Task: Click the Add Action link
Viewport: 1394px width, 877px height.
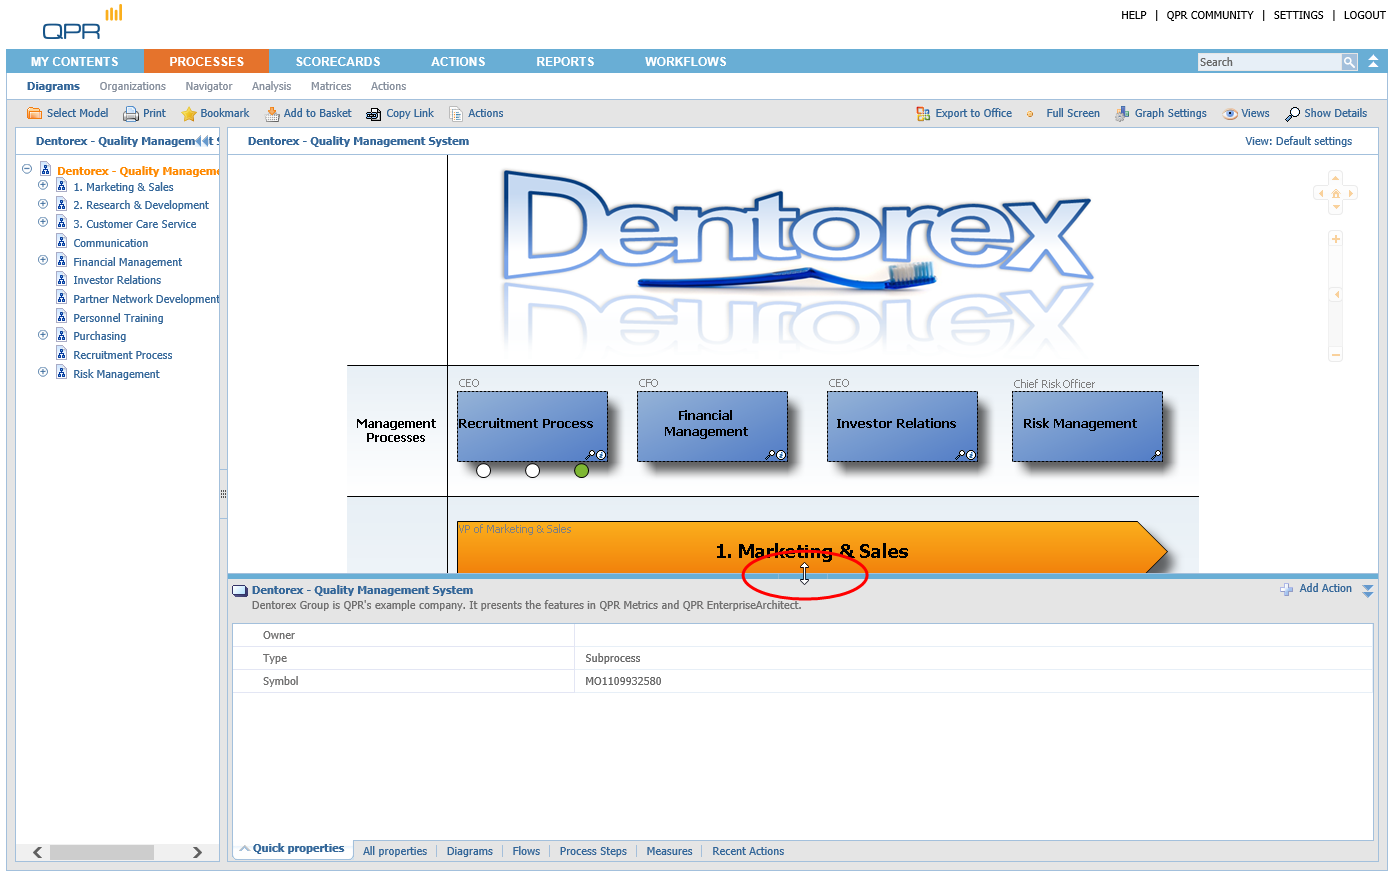Action: click(1325, 589)
